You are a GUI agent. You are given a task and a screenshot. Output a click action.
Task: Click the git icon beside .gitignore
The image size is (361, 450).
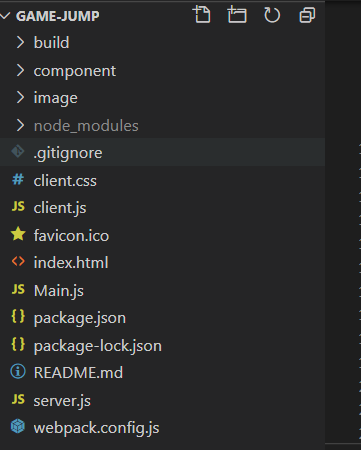(x=18, y=152)
